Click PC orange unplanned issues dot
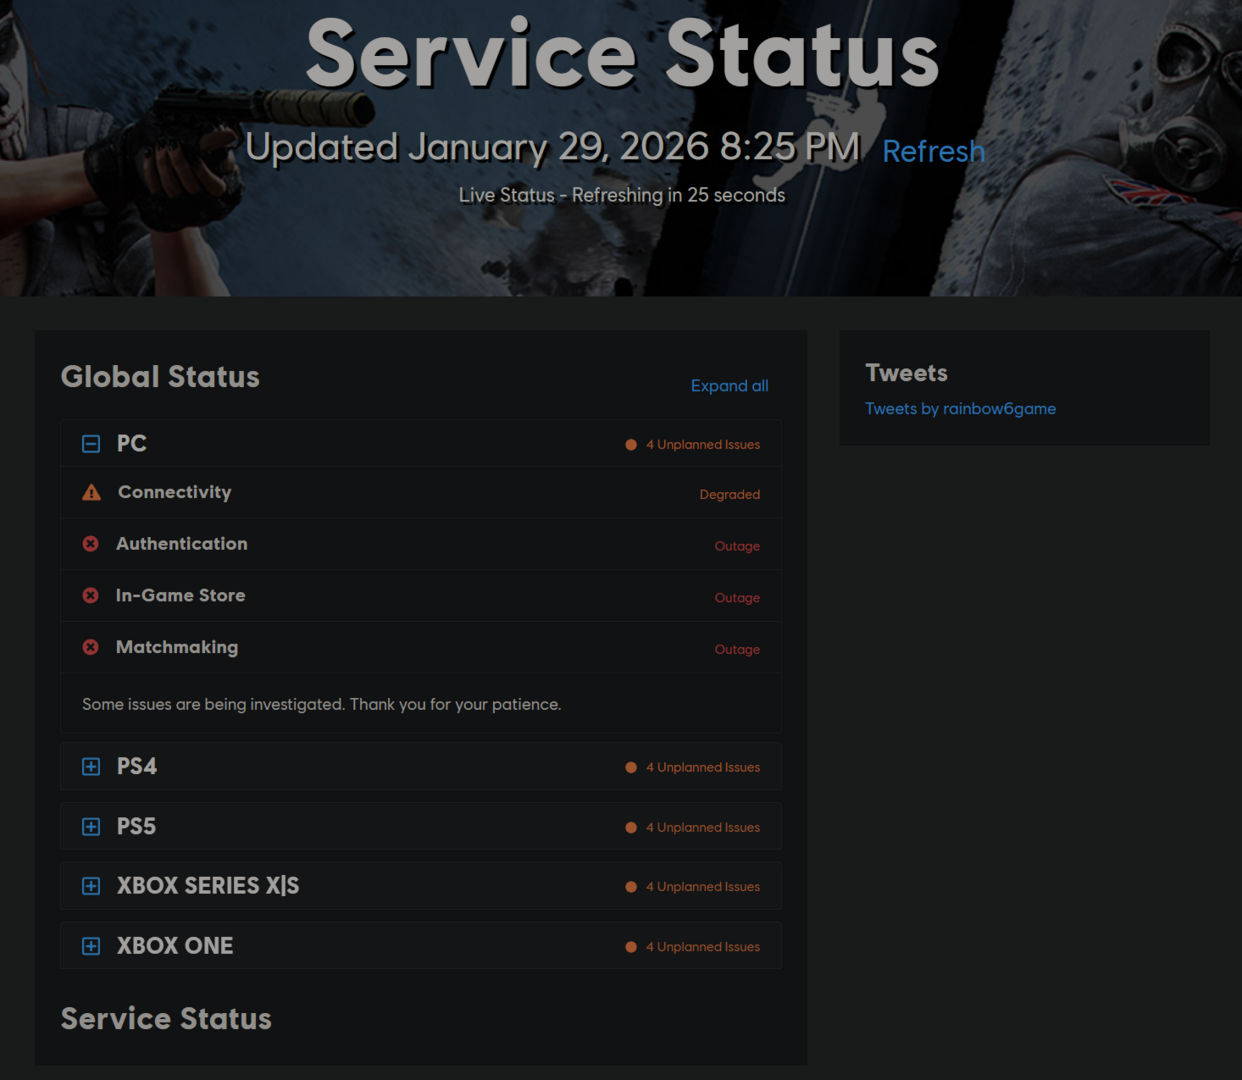1242x1080 pixels. click(x=631, y=445)
